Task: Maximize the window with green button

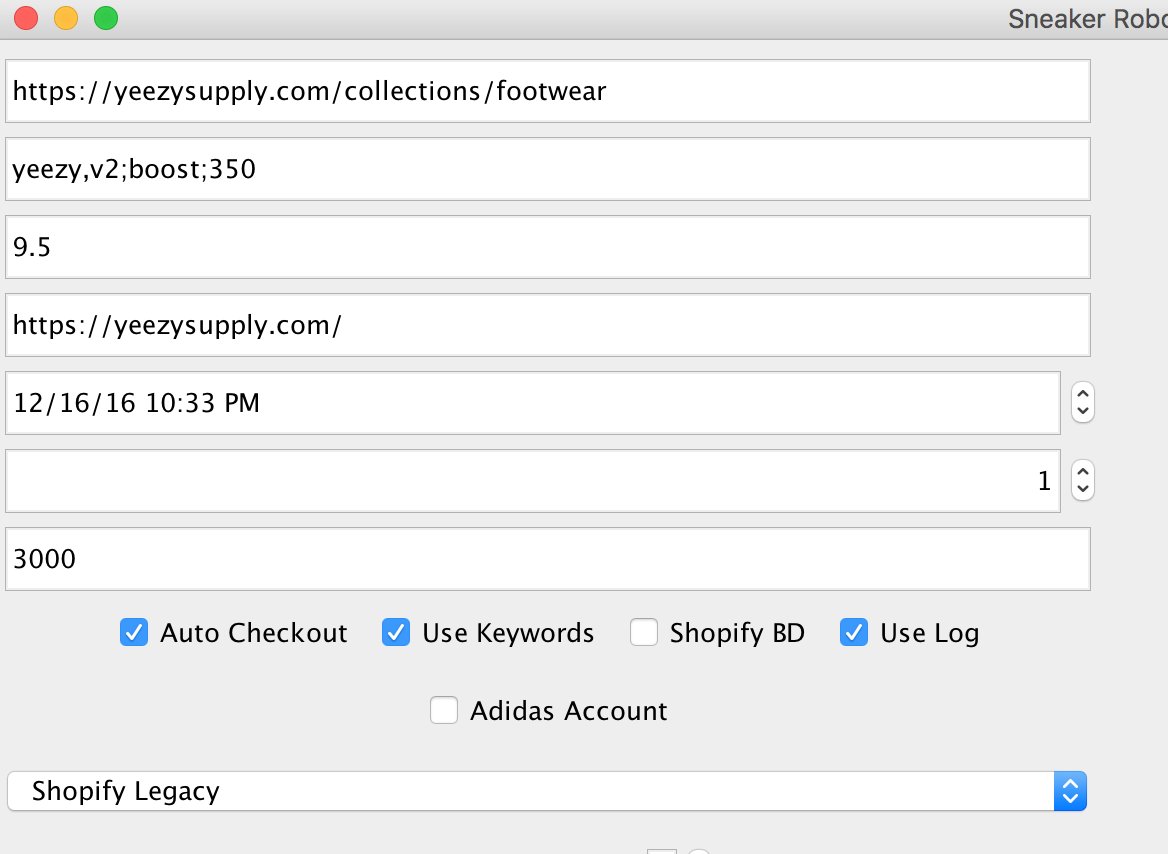Action: point(106,18)
